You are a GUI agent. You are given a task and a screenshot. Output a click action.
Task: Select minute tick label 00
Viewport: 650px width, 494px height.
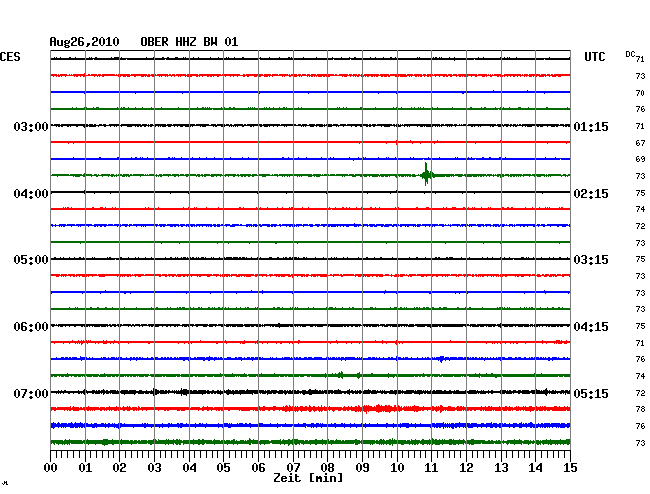coord(51,467)
